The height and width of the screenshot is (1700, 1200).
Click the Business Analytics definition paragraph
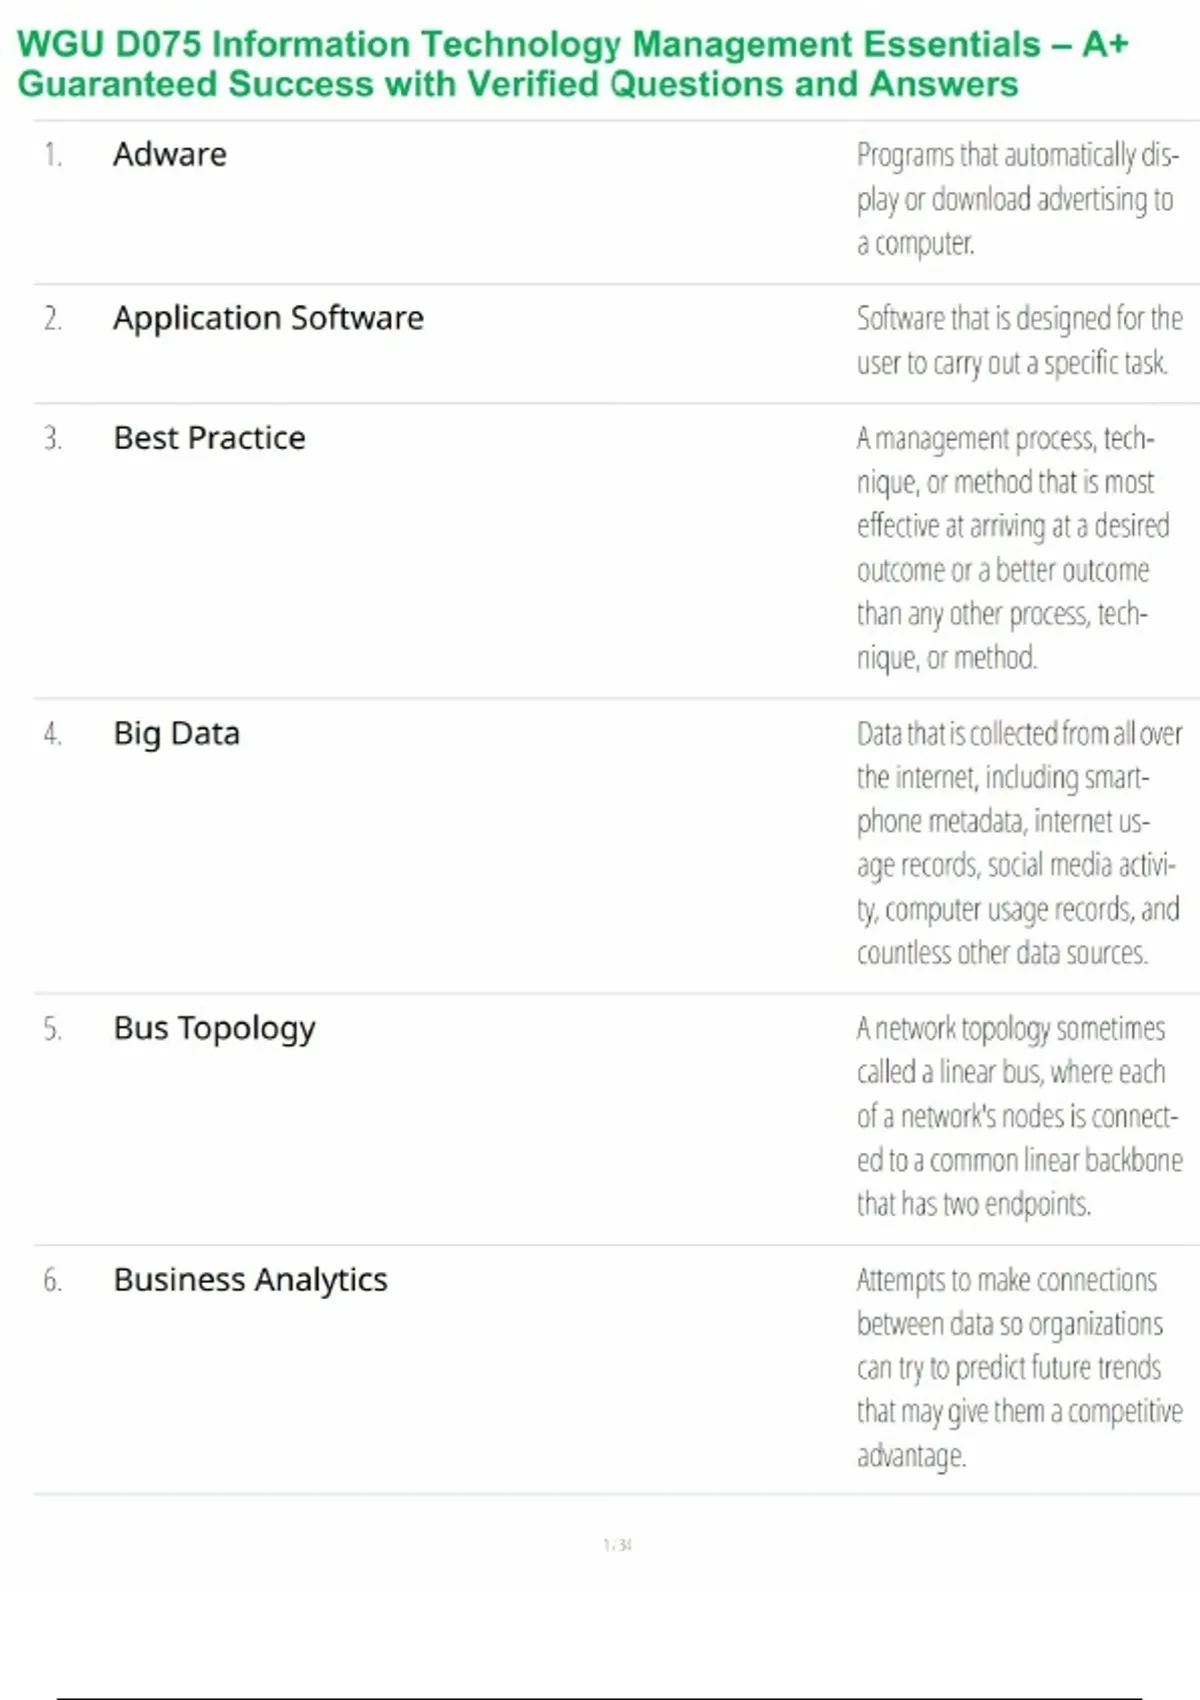[1018, 1367]
